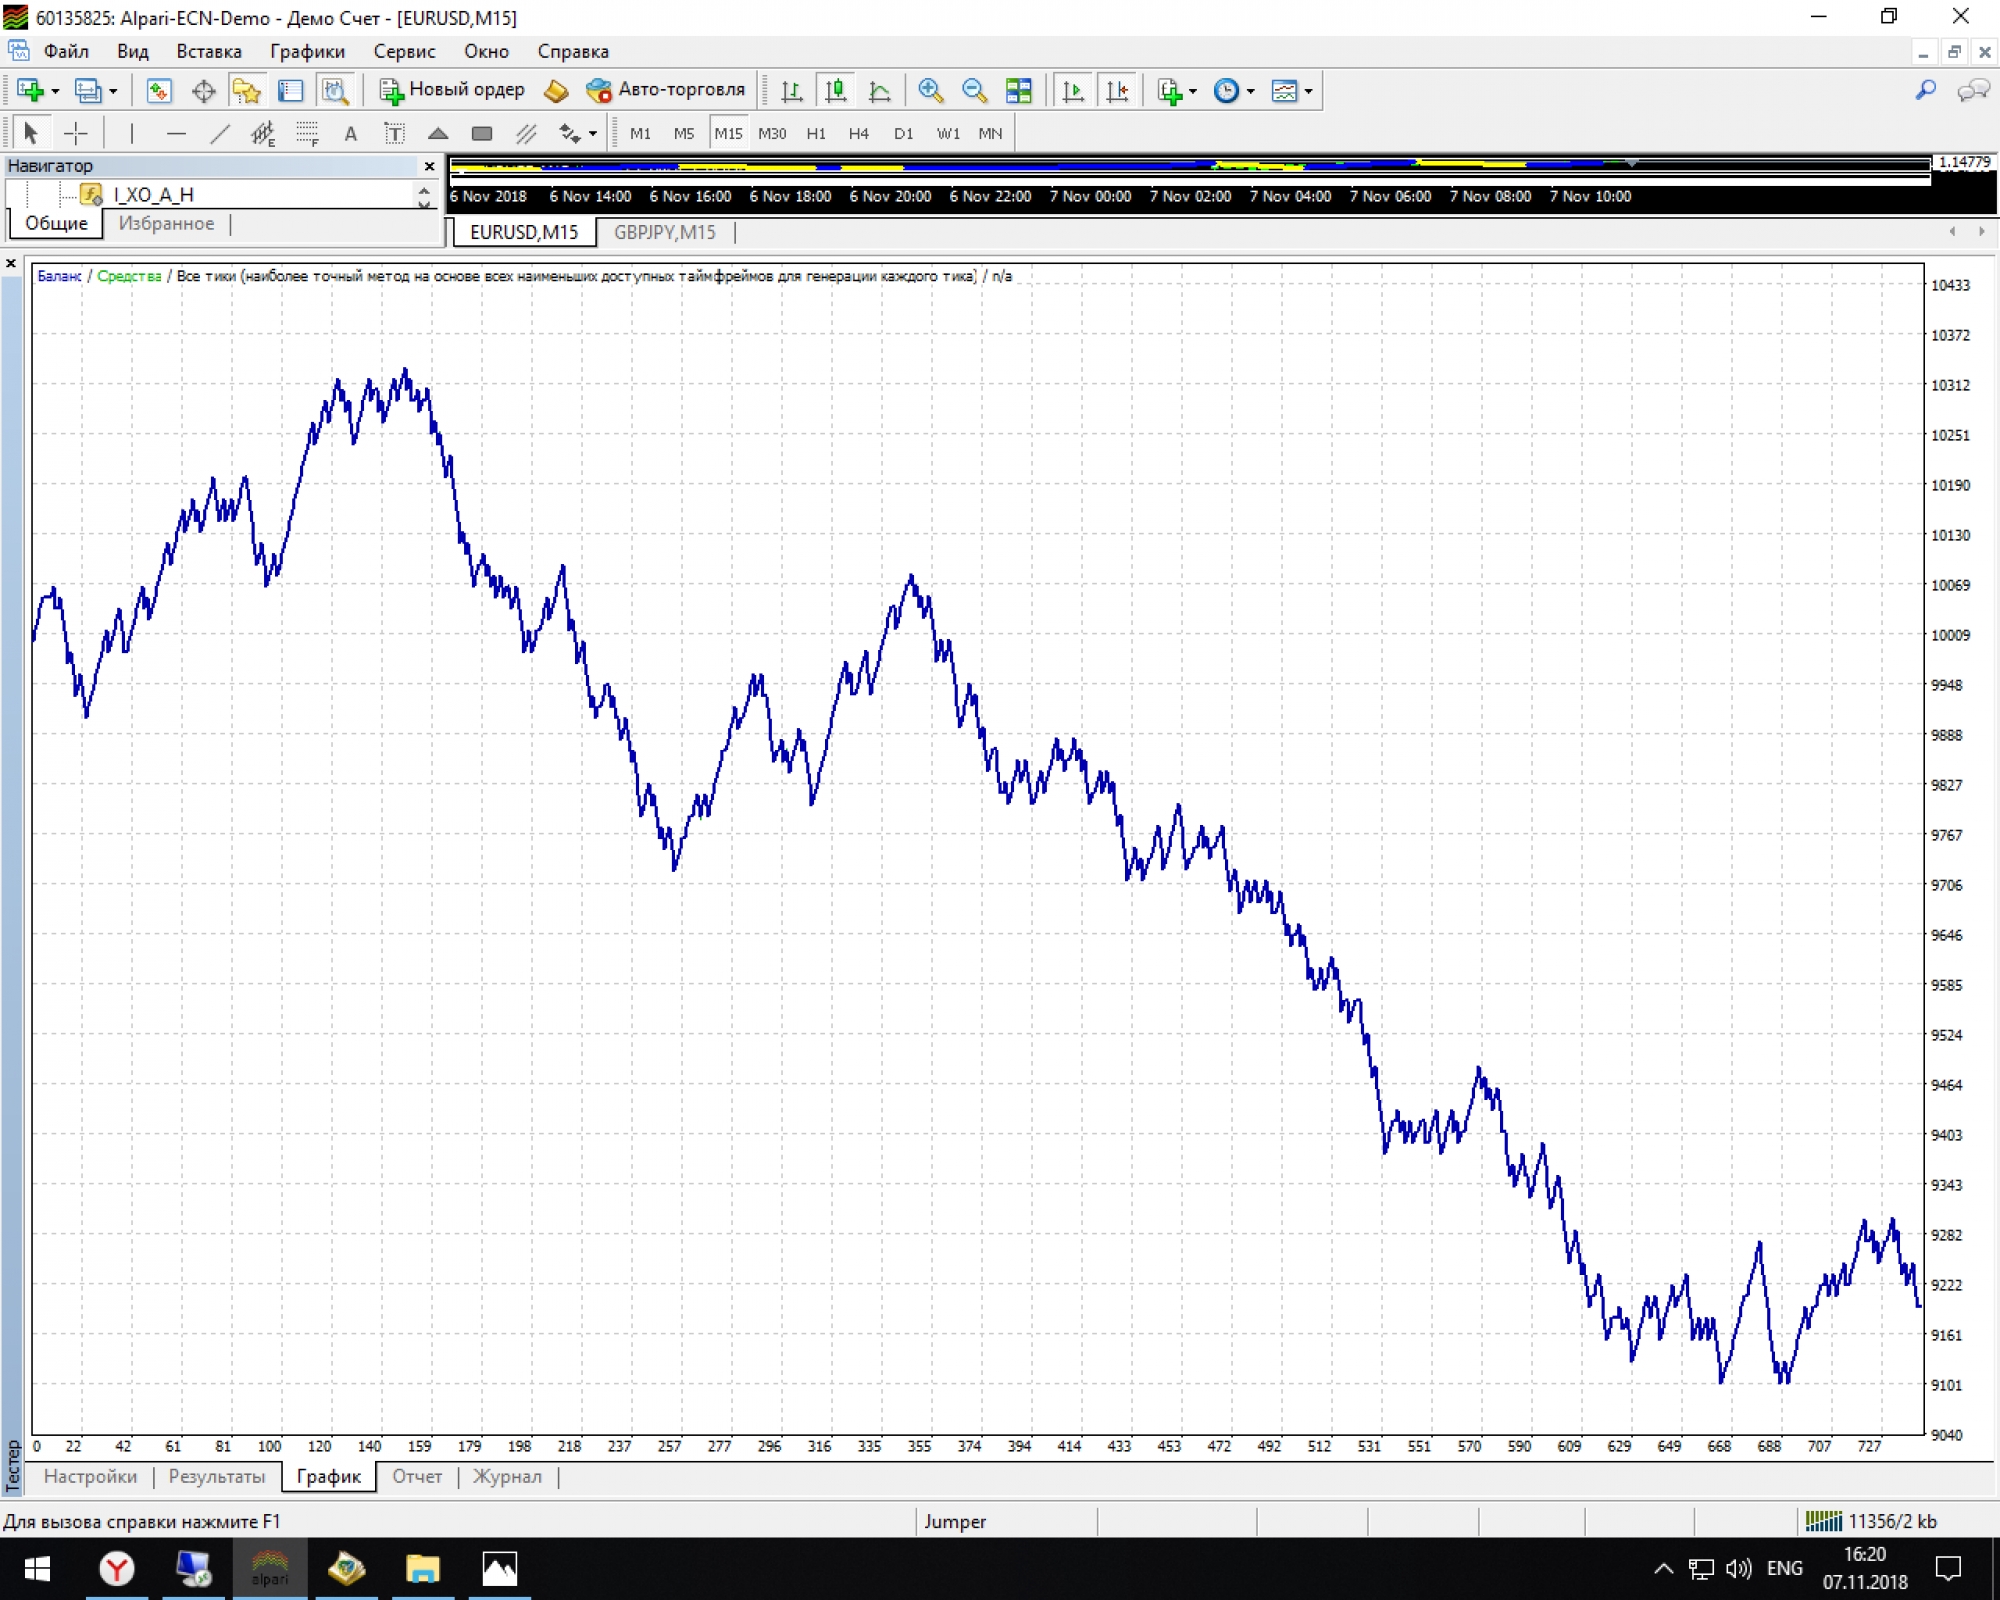2000x1600 pixels.
Task: Select the Text label tool
Action: coord(394,133)
